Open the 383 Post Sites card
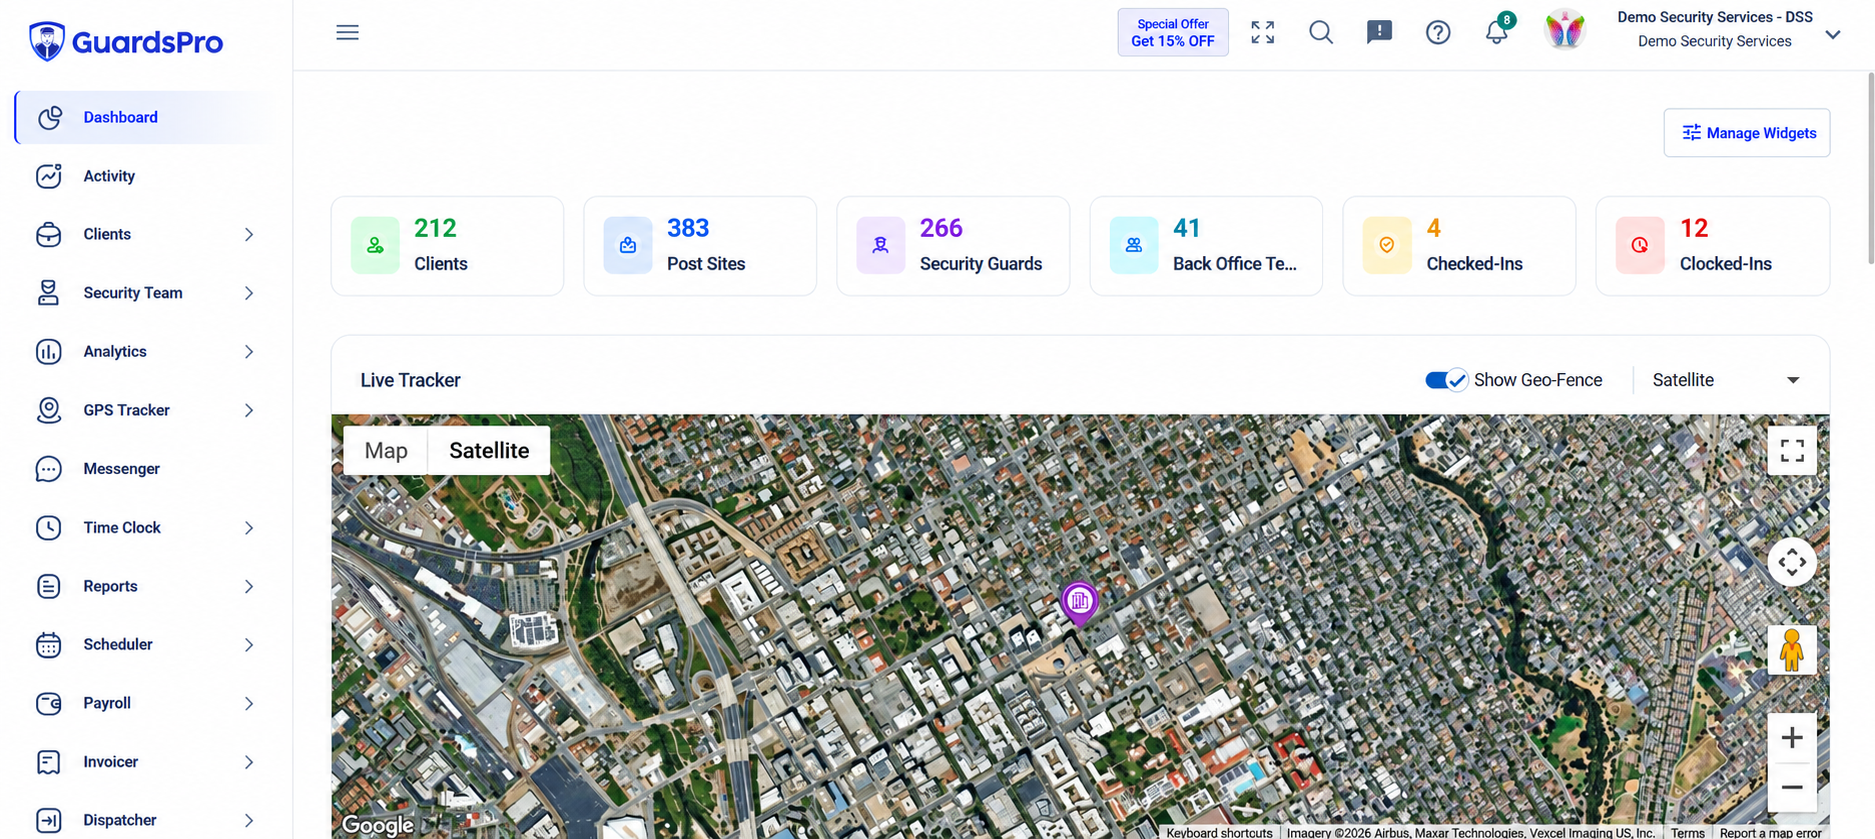The width and height of the screenshot is (1875, 839). coord(700,246)
